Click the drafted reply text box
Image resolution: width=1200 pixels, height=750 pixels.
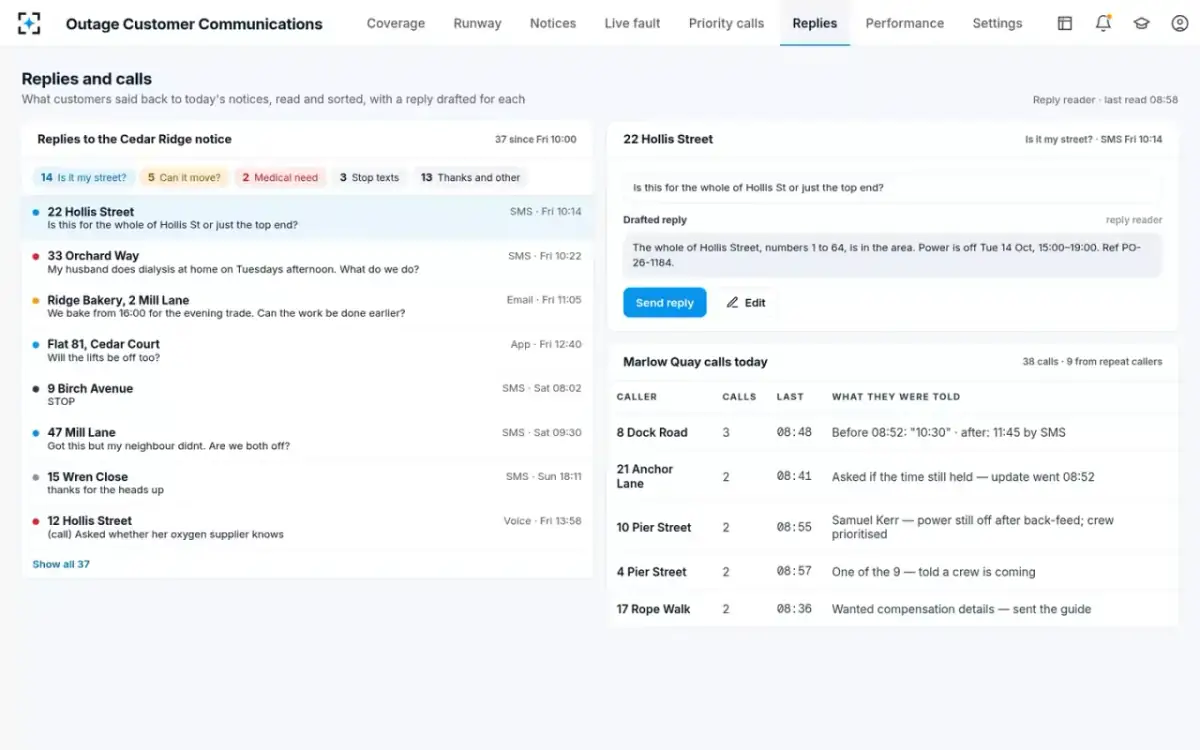point(892,255)
